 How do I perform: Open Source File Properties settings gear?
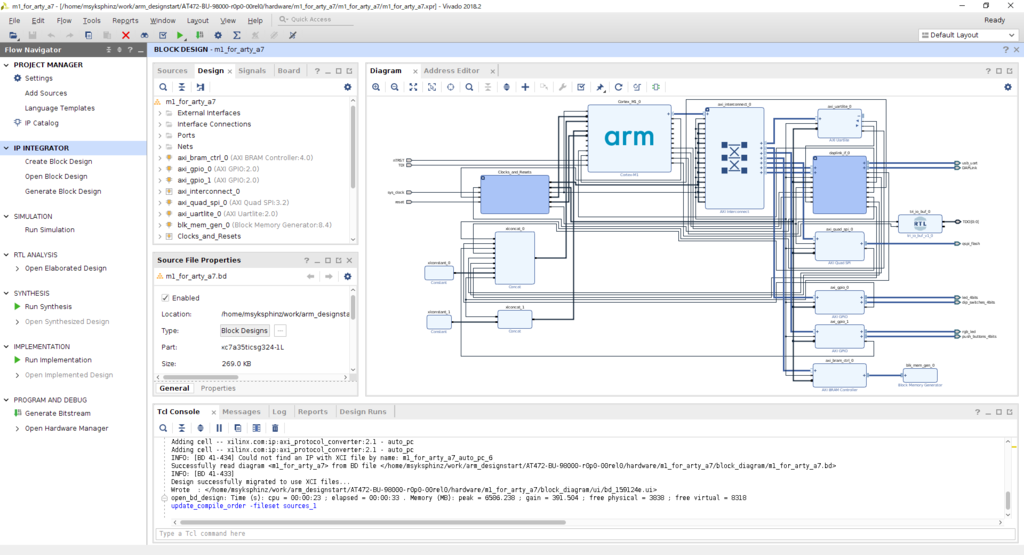click(x=347, y=276)
